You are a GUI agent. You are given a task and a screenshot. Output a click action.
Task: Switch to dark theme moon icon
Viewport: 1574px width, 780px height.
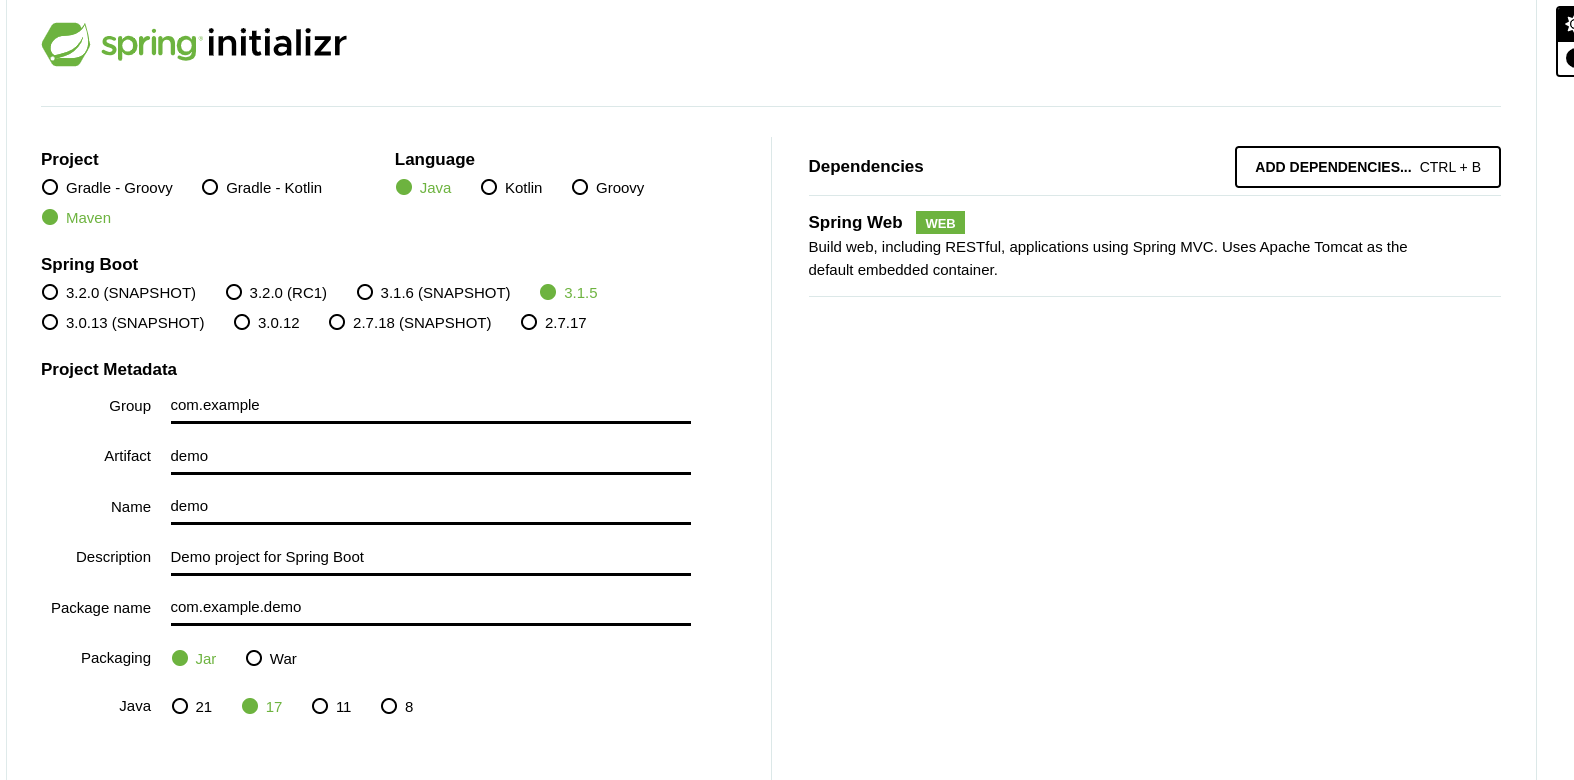[x=1568, y=58]
